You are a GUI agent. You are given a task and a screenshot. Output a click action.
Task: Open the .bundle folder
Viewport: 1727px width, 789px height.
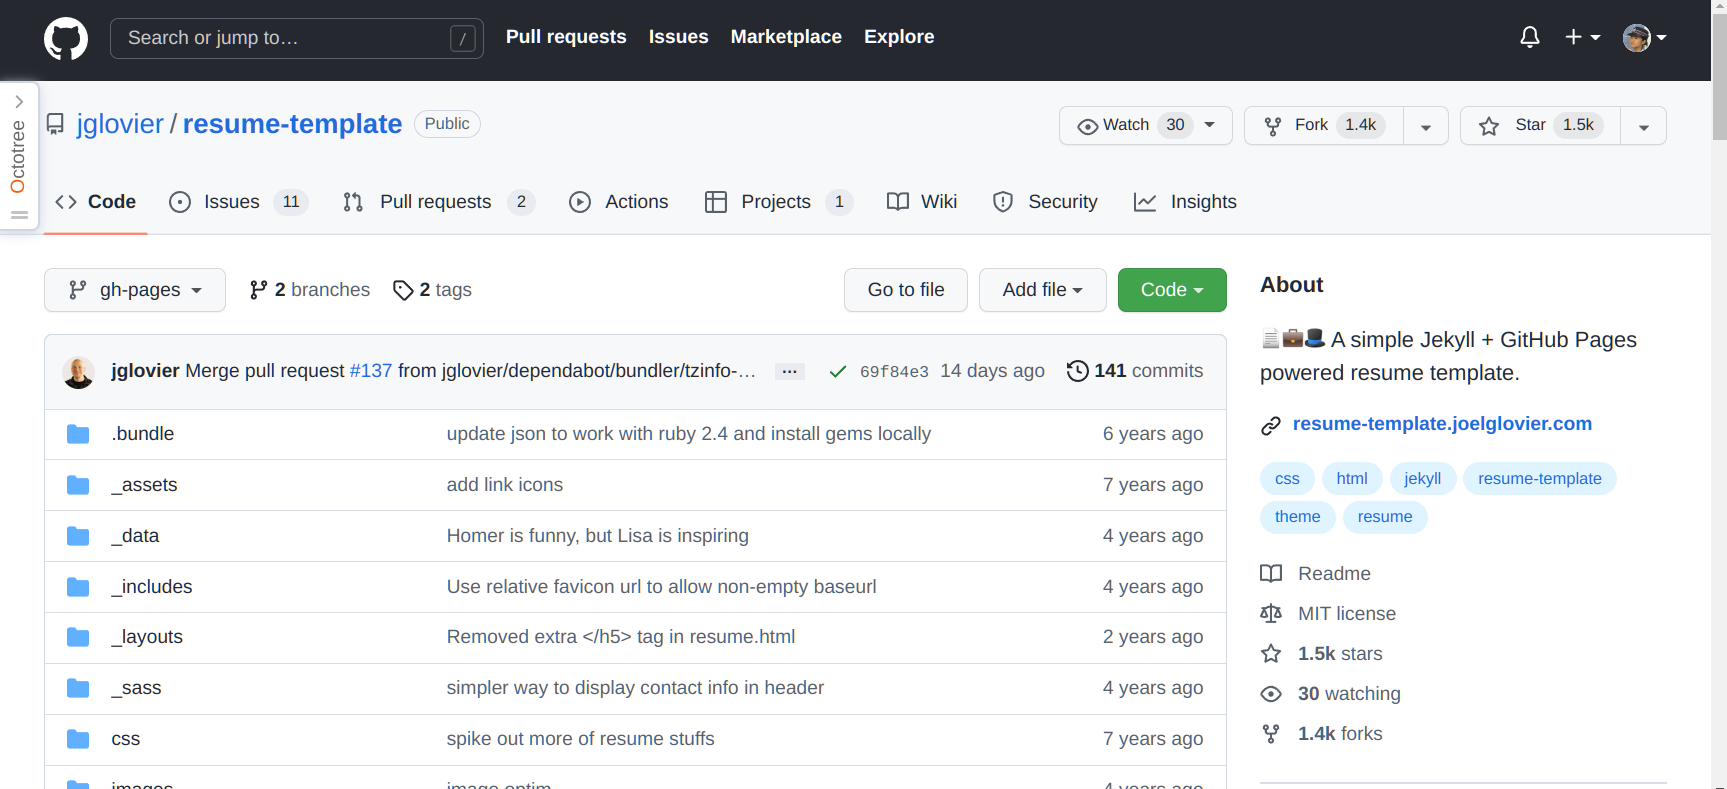(x=143, y=434)
